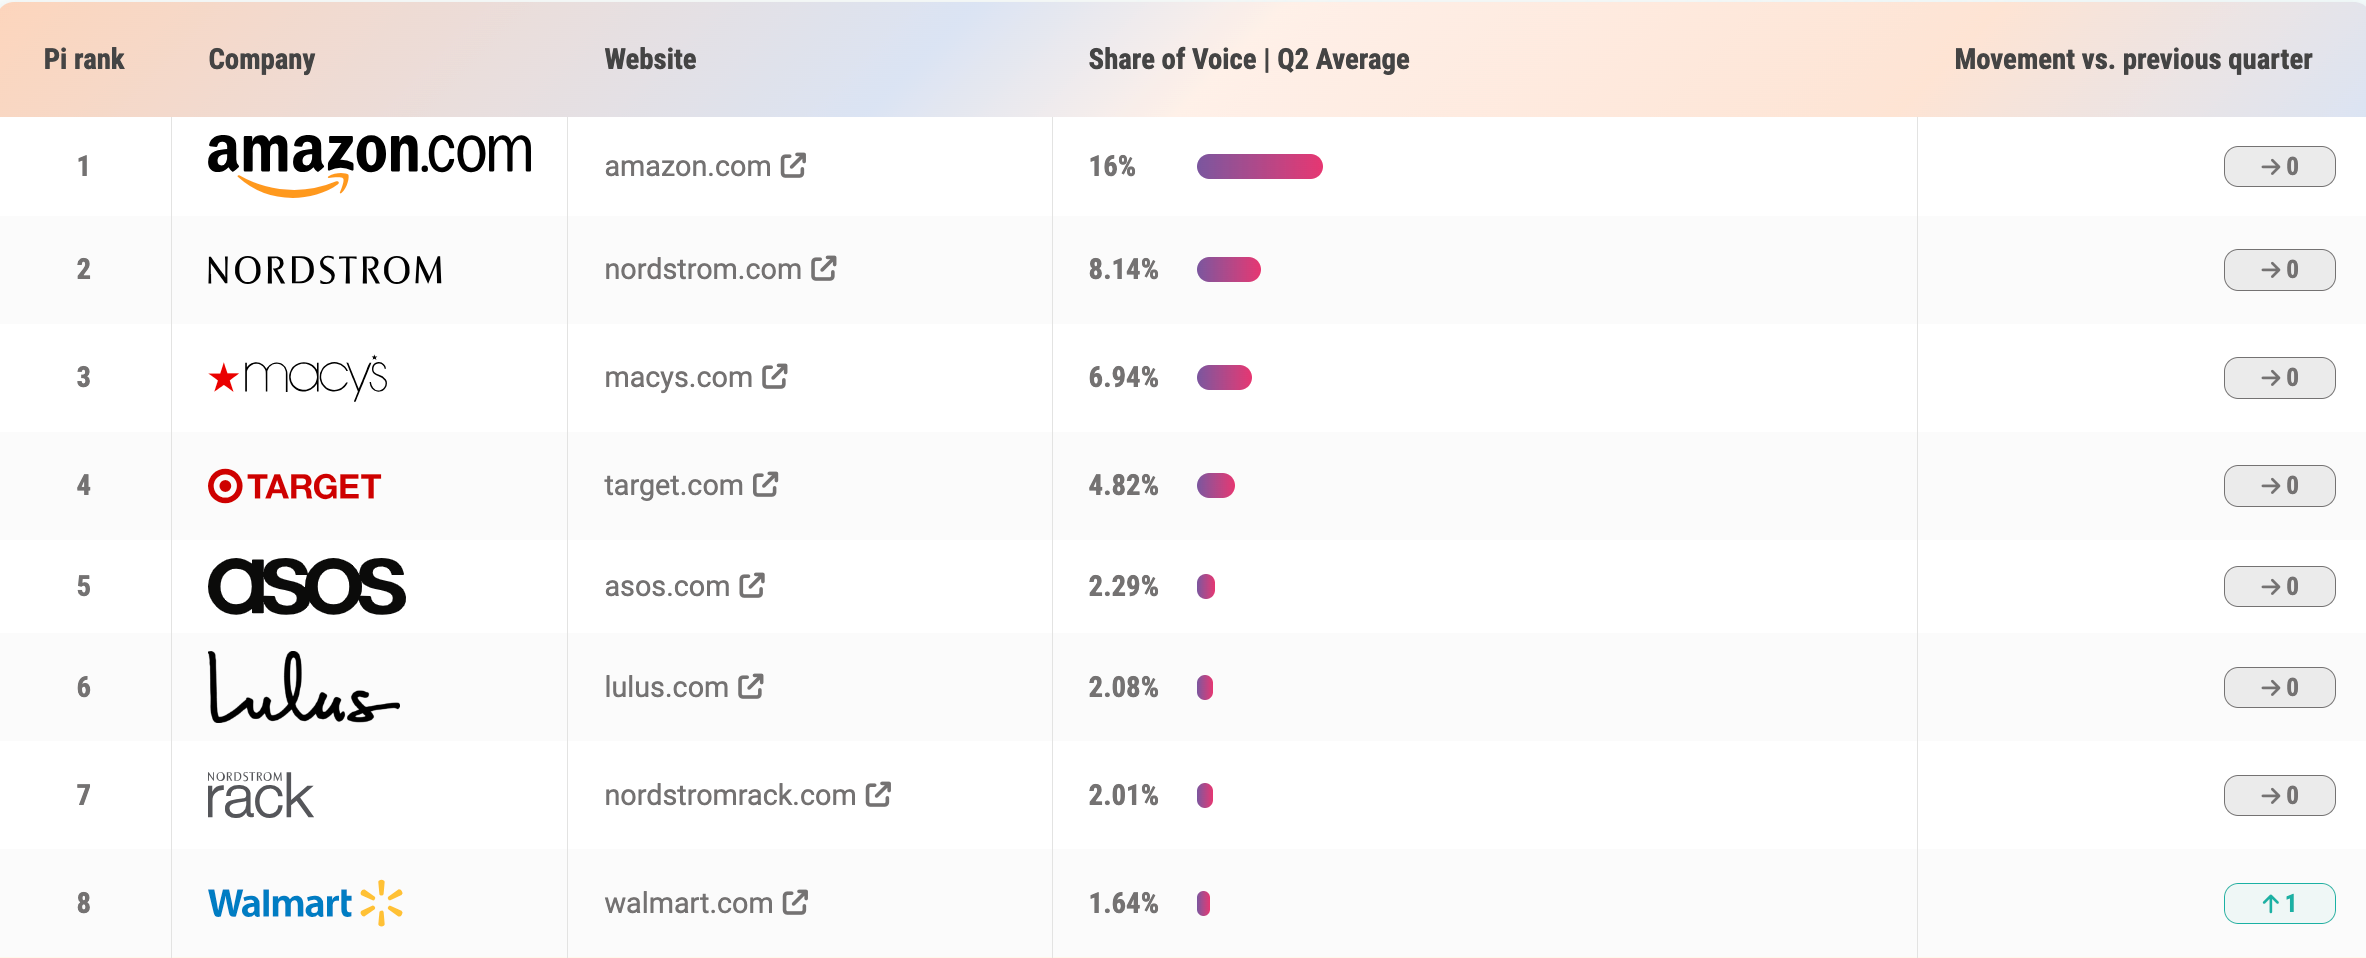2366x958 pixels.
Task: Select the Nordstrom logo
Action: (324, 270)
